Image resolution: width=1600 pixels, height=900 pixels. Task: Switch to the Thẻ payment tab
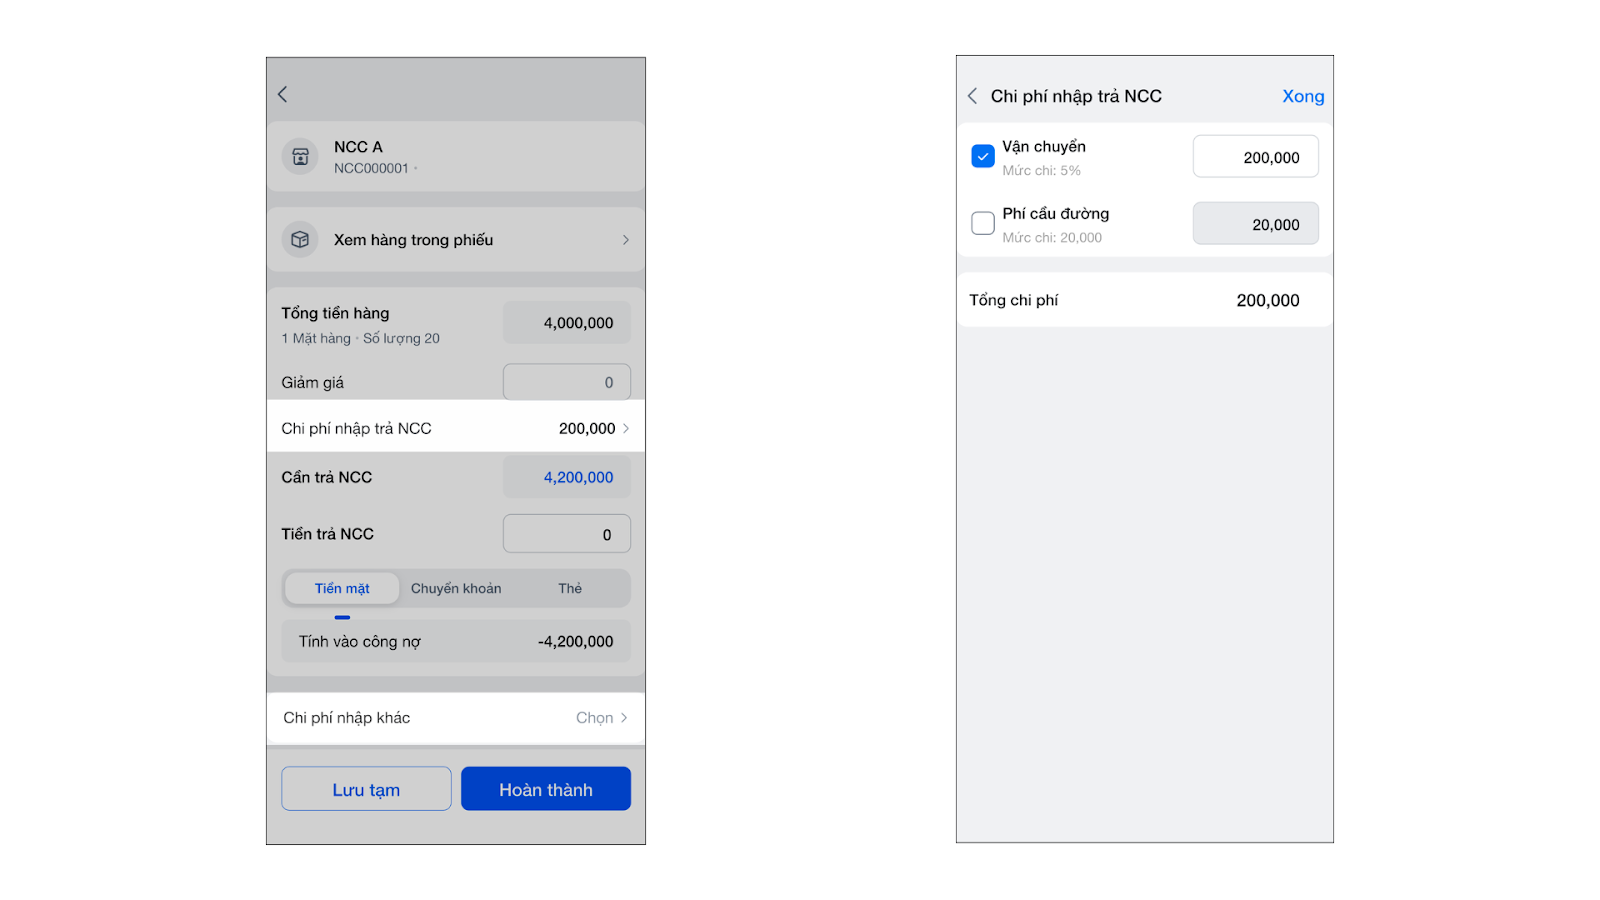570,589
